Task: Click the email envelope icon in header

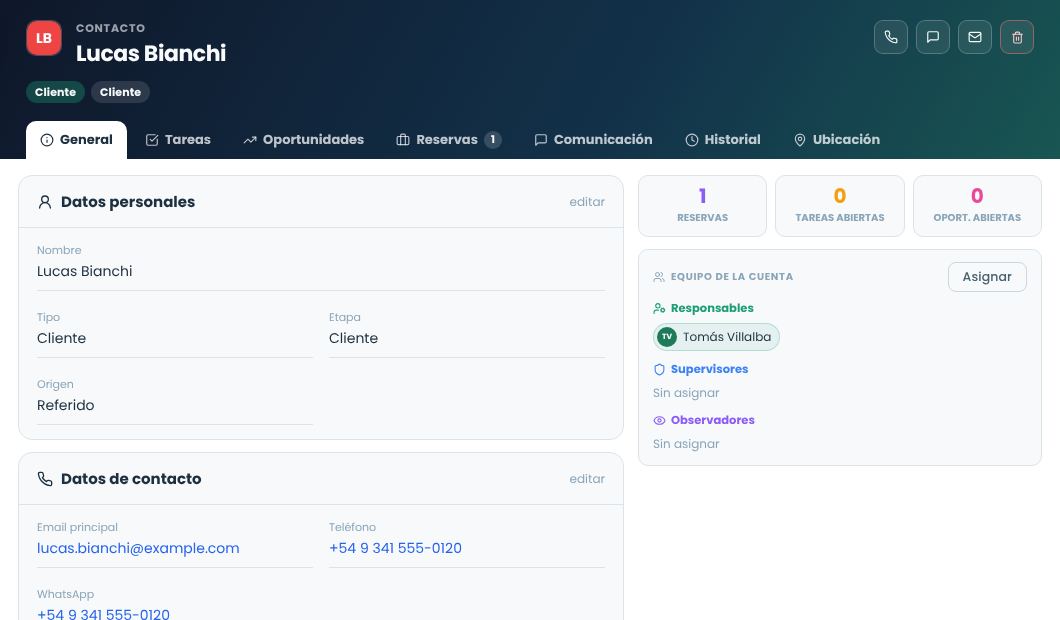Action: (974, 37)
